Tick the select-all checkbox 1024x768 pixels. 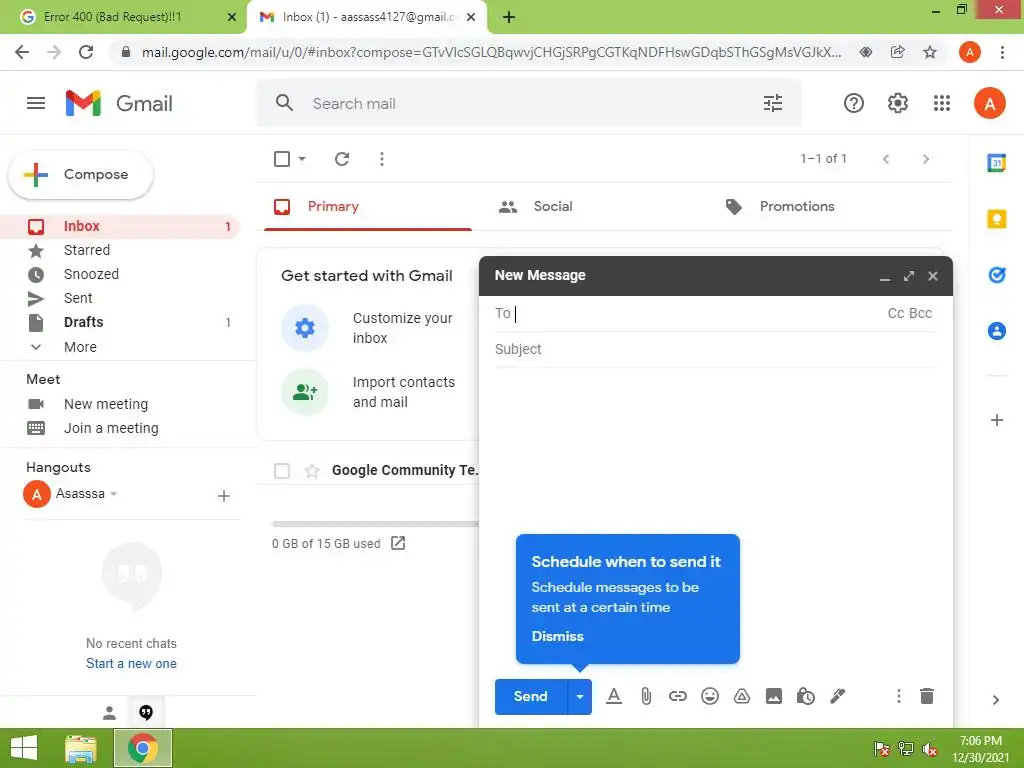(282, 159)
